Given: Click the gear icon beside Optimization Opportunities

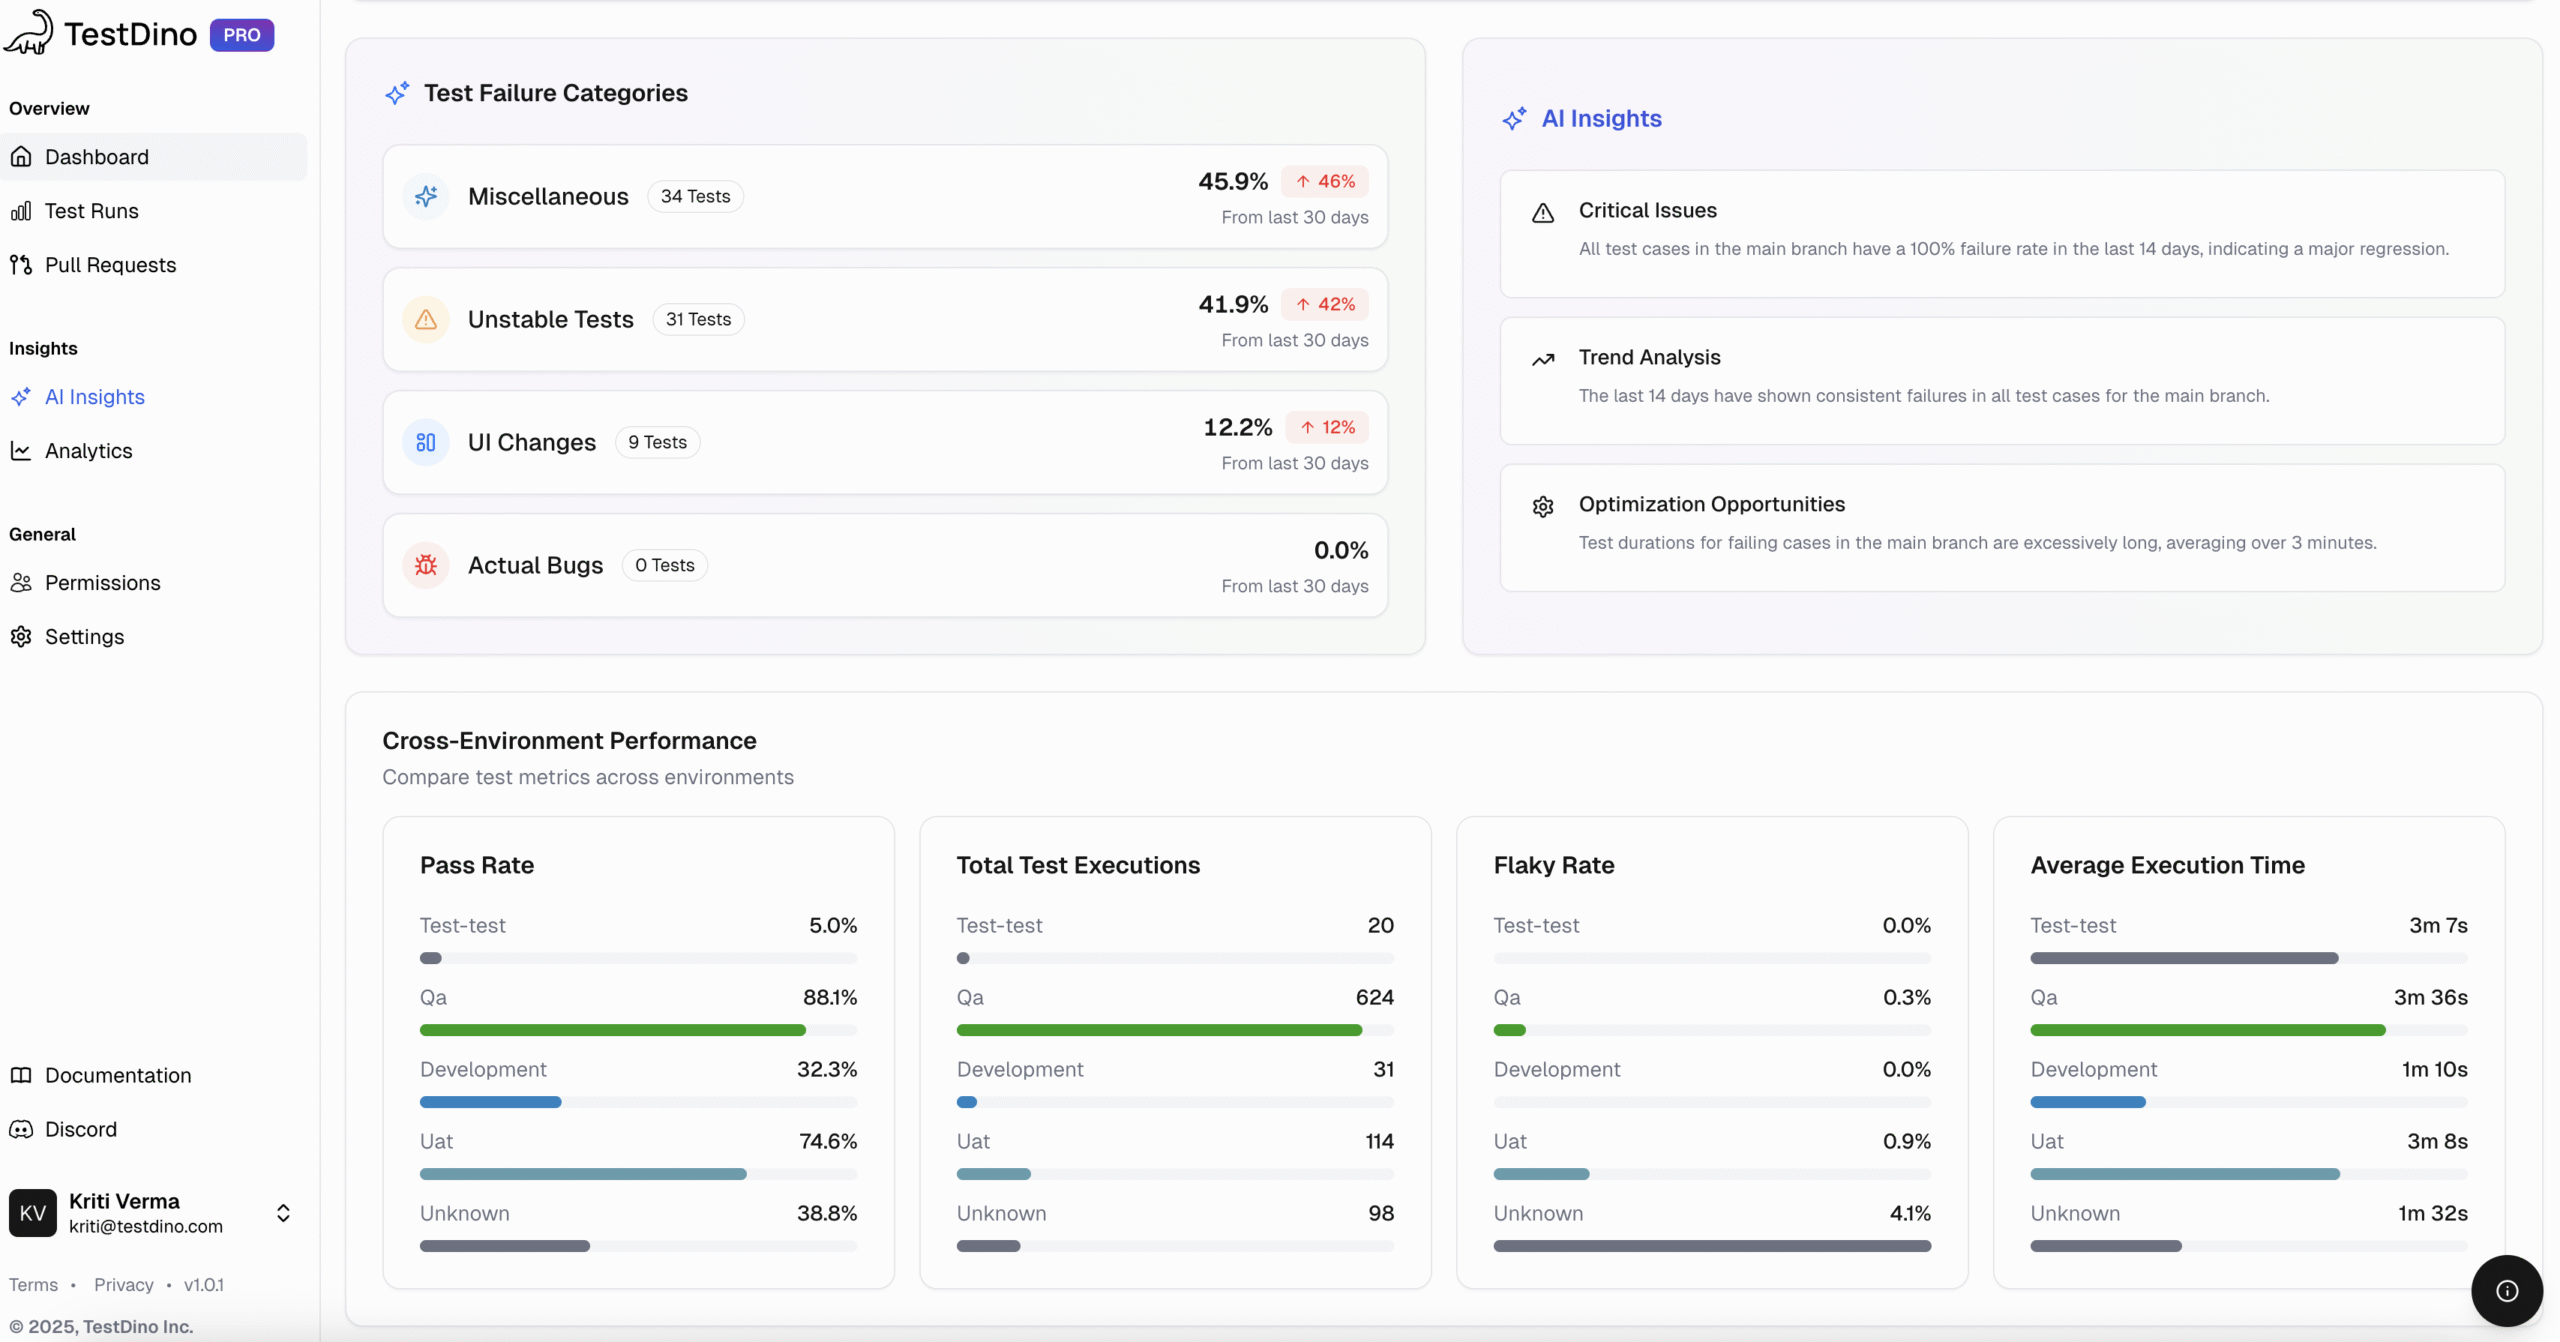Looking at the screenshot, I should click(1543, 506).
